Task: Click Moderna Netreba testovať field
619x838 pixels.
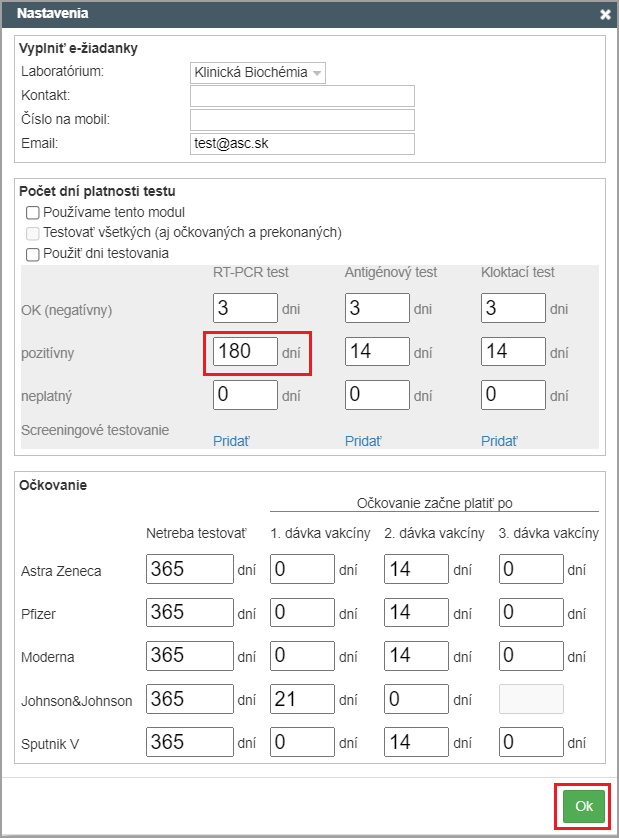Action: tap(190, 656)
